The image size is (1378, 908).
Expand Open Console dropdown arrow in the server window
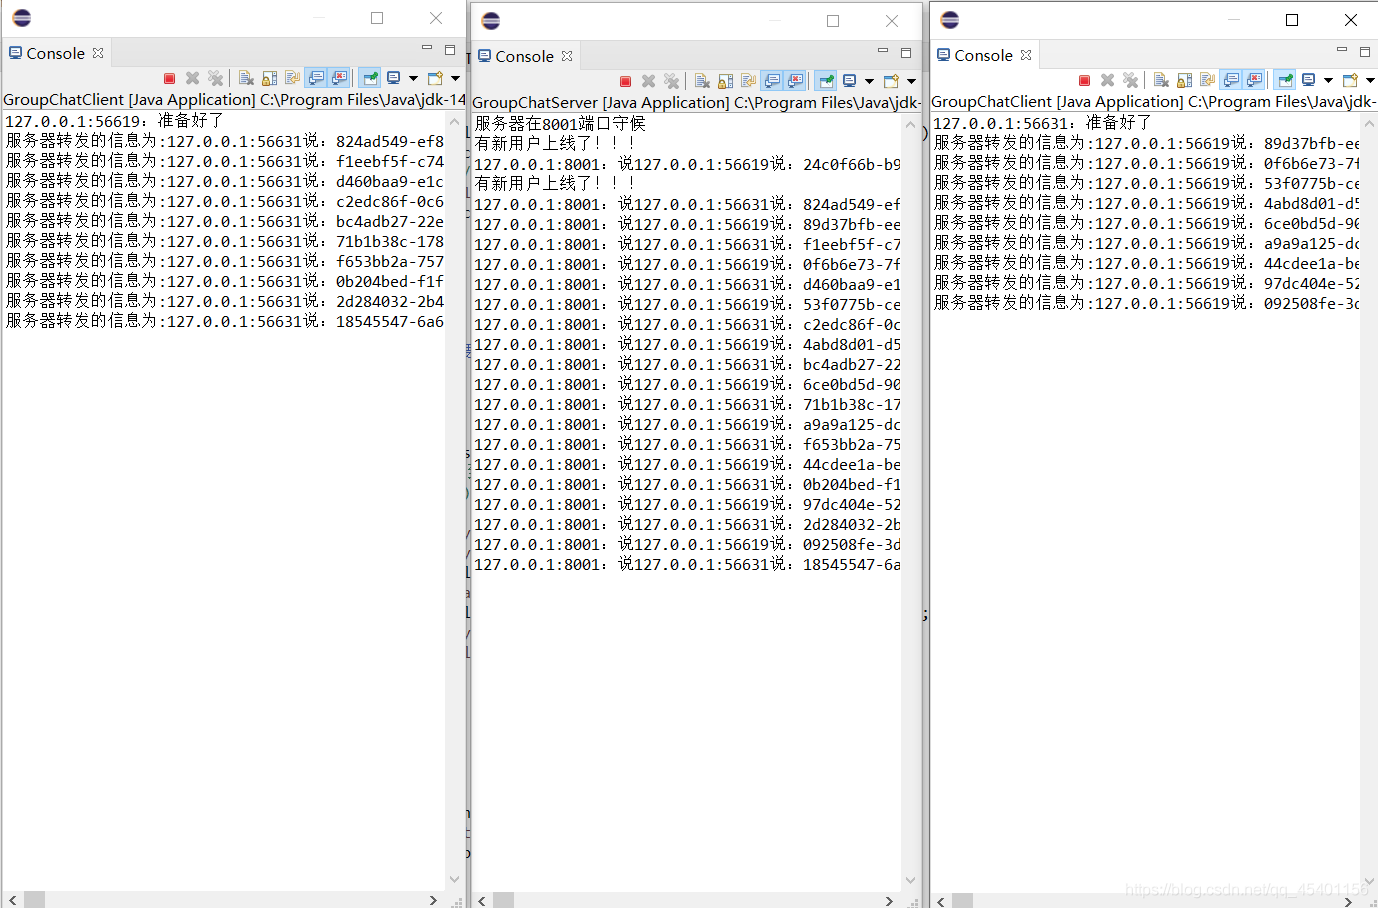tap(911, 81)
